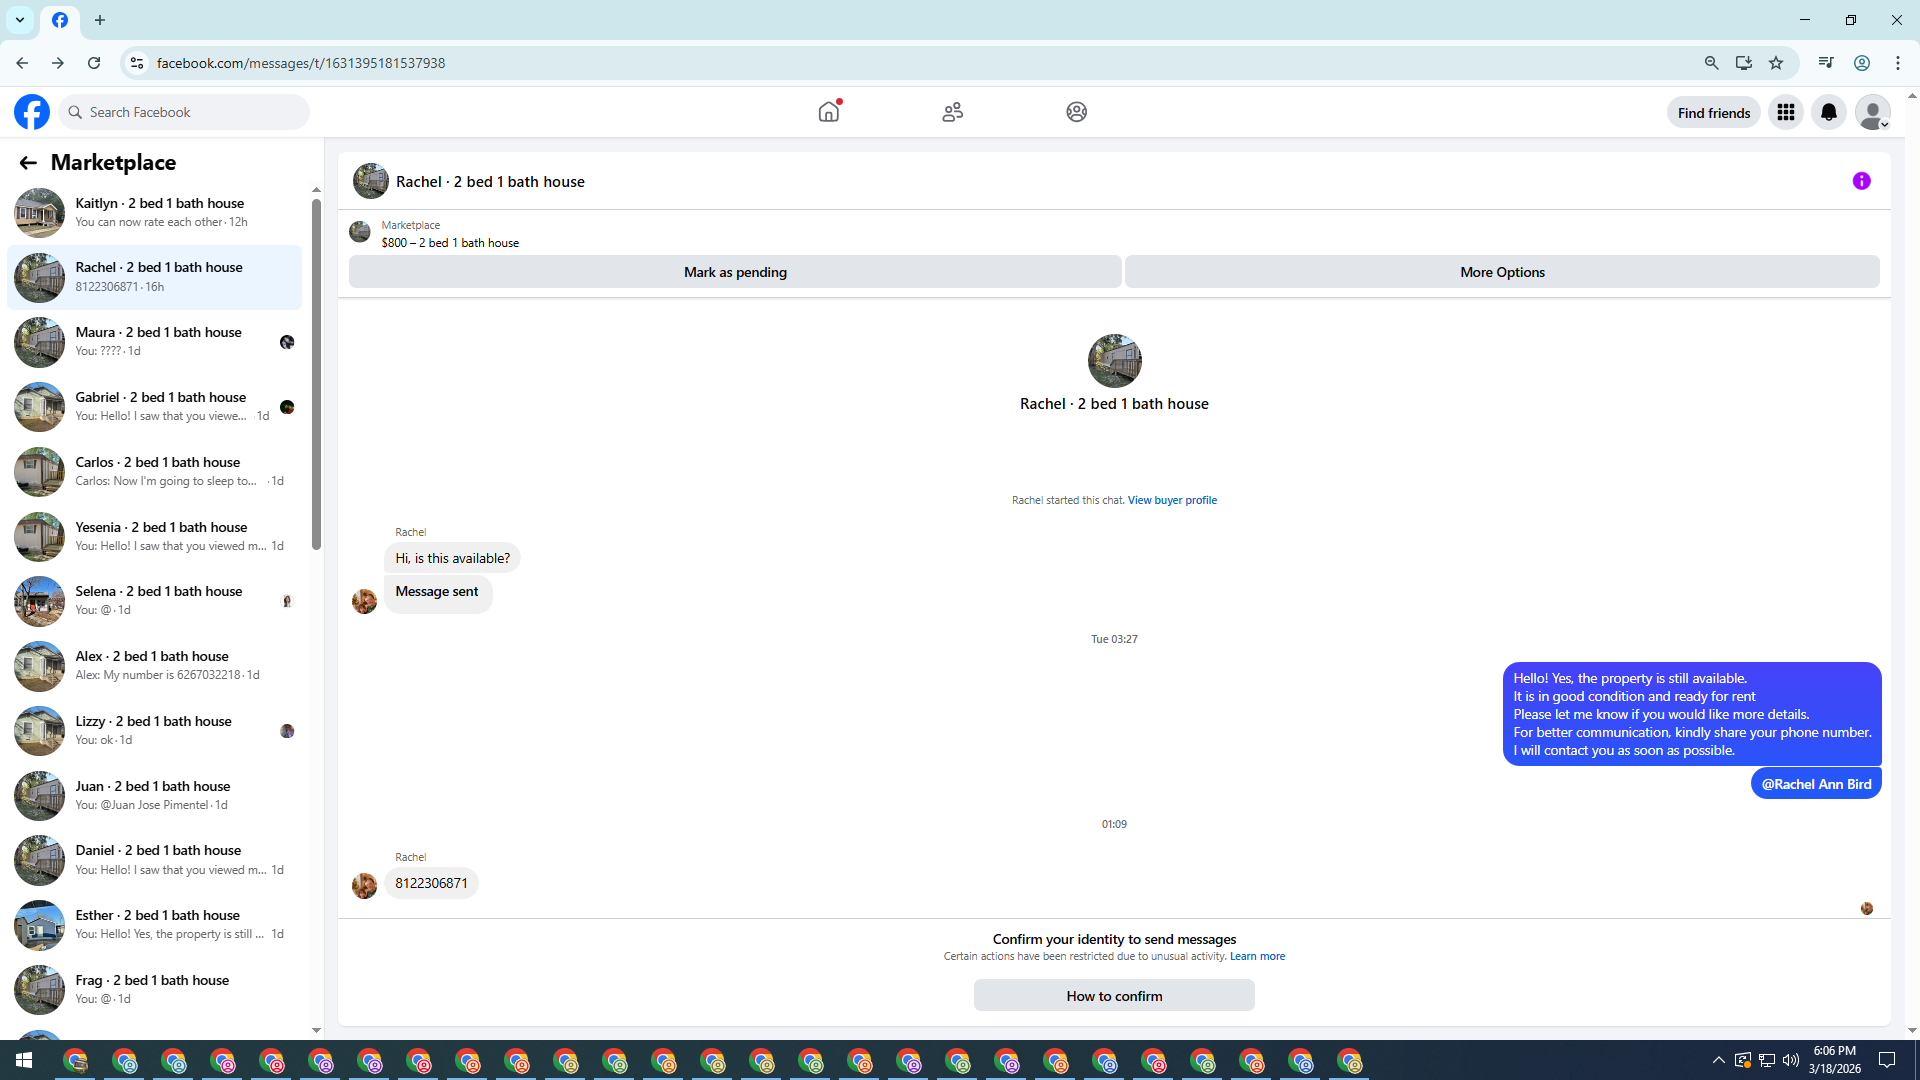Click More Options button
This screenshot has width=1920, height=1080.
coord(1501,272)
